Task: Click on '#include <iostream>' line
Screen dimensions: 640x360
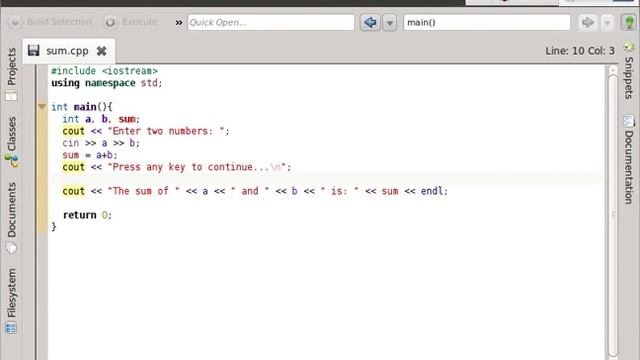Action: point(104,71)
